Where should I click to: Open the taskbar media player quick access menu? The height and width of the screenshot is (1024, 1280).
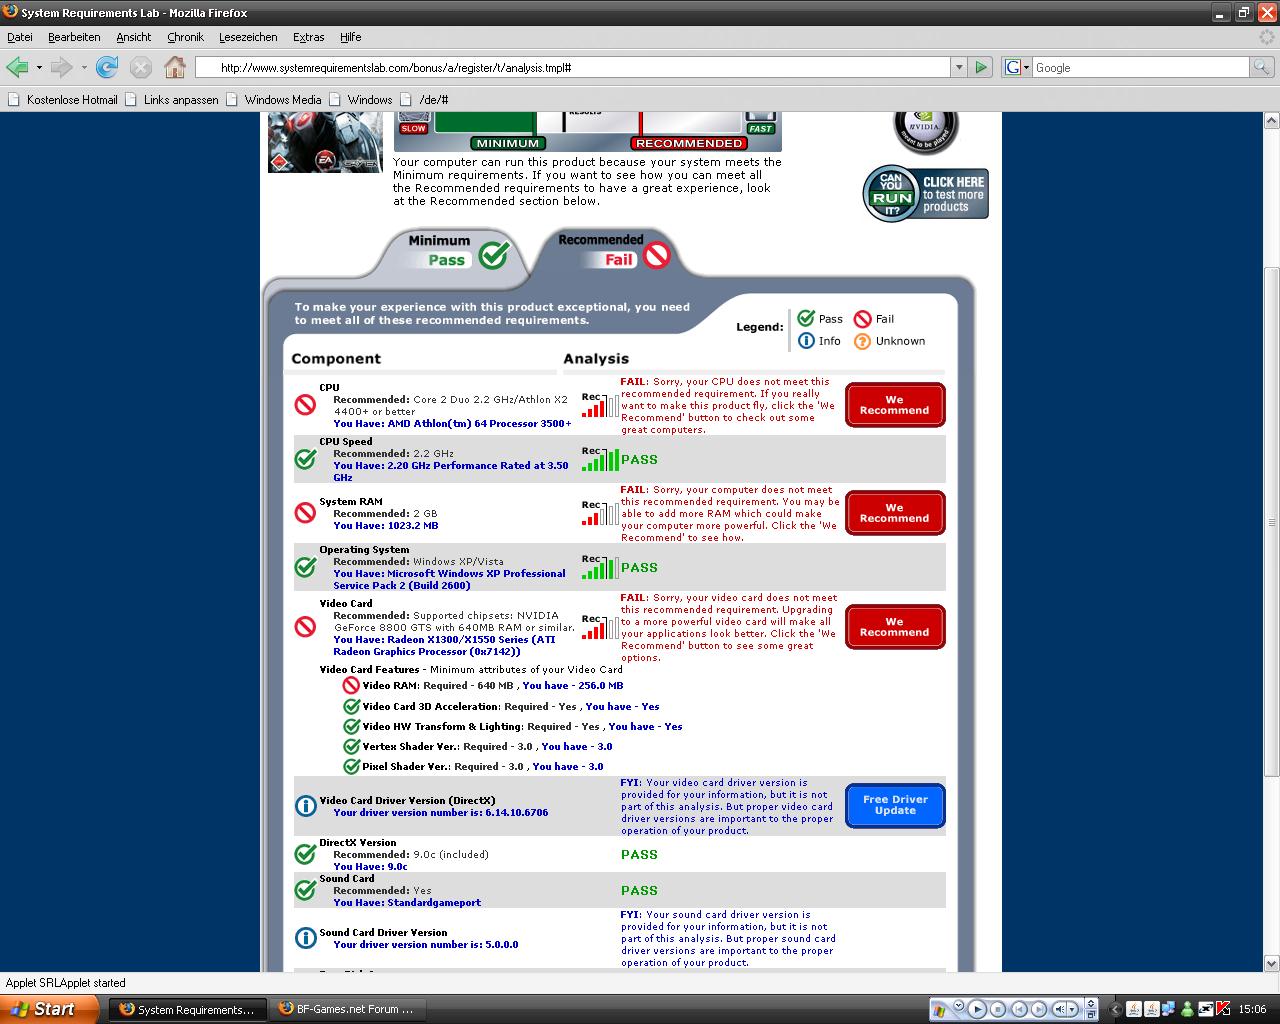coord(959,1005)
